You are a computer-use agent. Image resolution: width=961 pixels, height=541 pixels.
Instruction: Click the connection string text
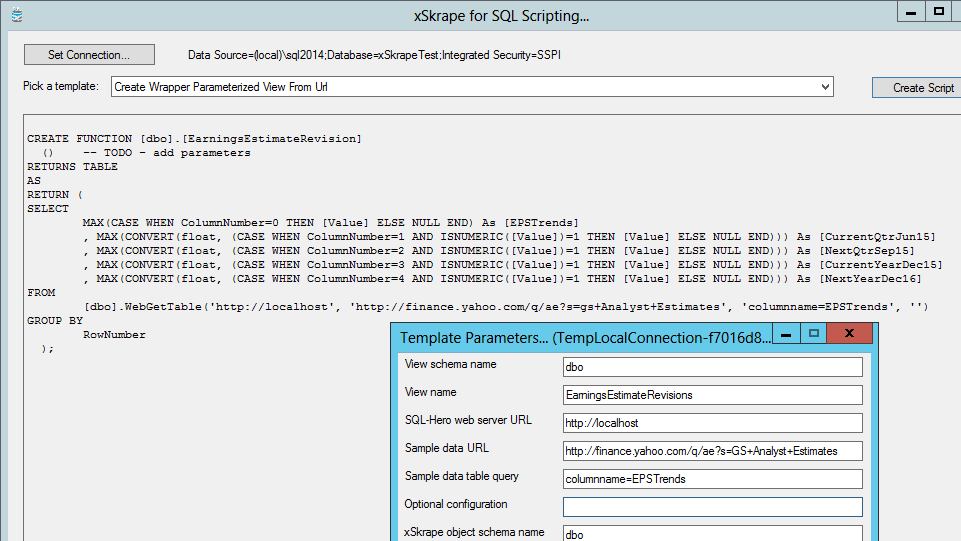[374, 55]
